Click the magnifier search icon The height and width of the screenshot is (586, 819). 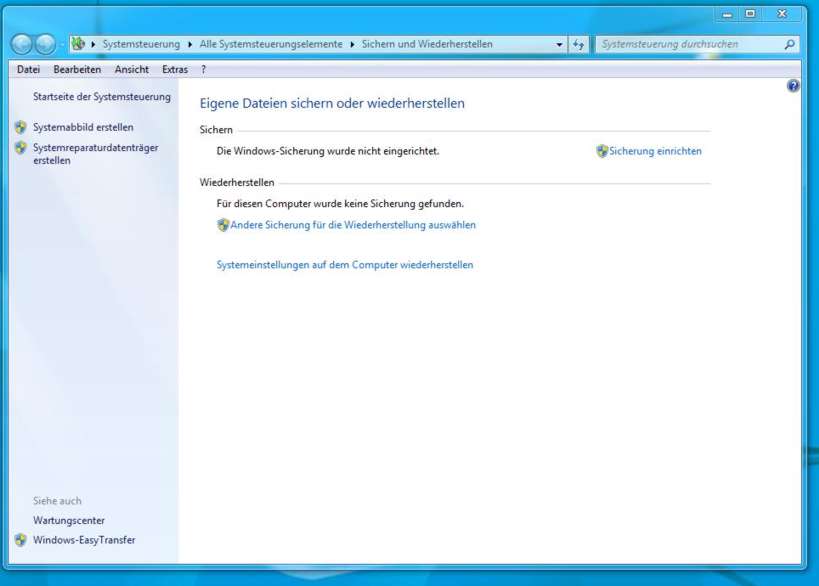click(x=790, y=44)
